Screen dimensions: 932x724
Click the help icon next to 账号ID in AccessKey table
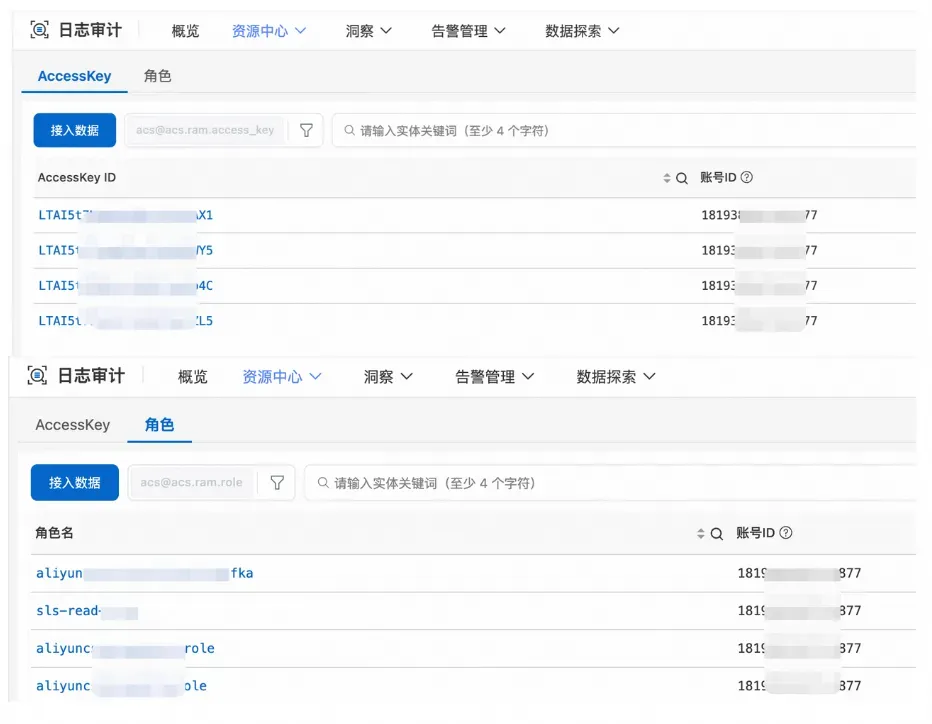[x=749, y=177]
